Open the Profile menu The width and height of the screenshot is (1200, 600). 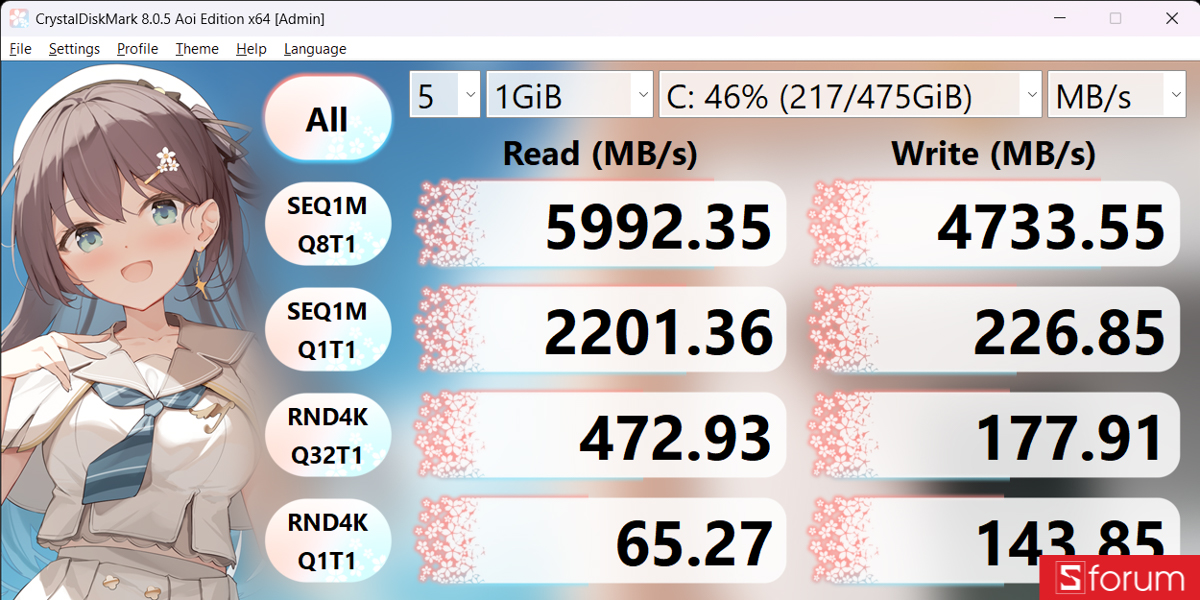coord(138,49)
